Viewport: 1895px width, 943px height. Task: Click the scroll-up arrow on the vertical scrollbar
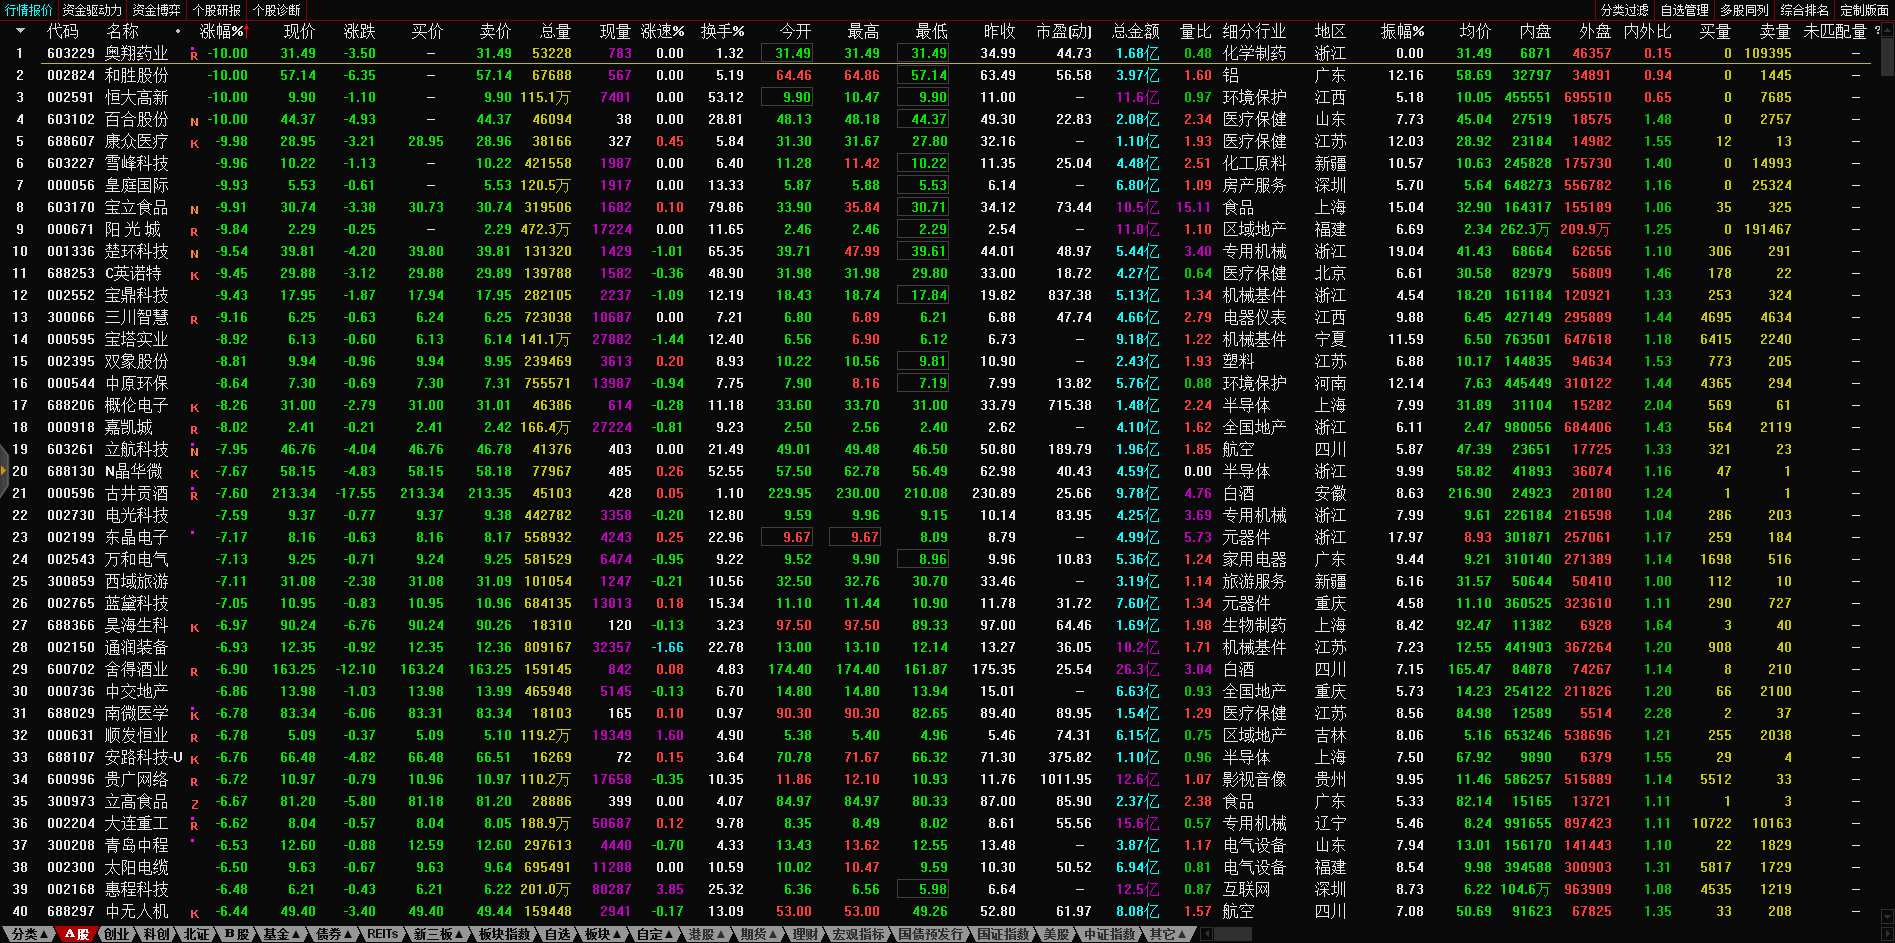[x=1886, y=29]
